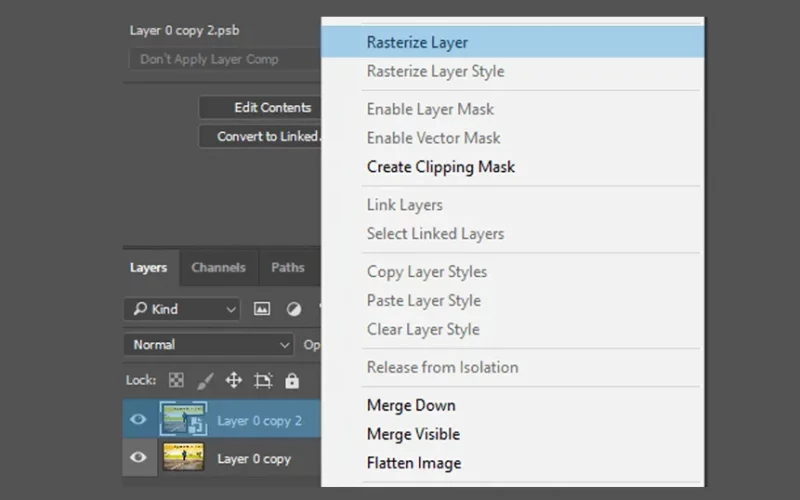Hide the Layer 0 copy 2 layer
800x500 pixels.
click(x=138, y=419)
